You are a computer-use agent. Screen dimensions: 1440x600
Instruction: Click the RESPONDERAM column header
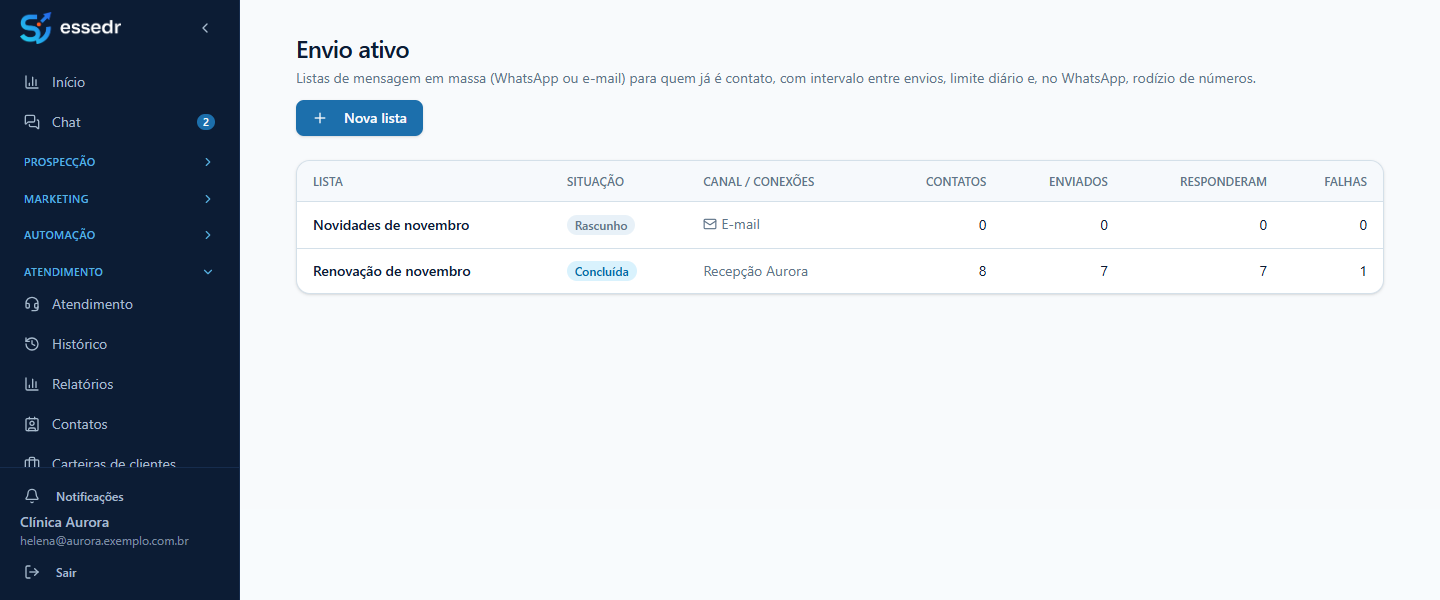pyautogui.click(x=1223, y=182)
